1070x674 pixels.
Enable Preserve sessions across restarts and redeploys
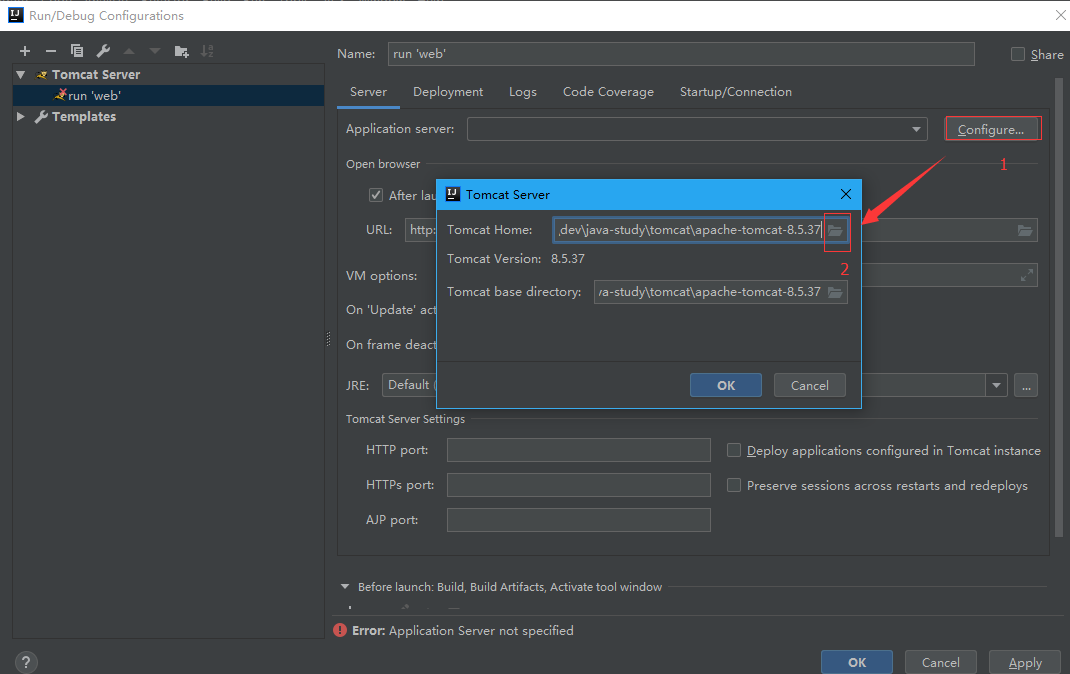tap(734, 485)
